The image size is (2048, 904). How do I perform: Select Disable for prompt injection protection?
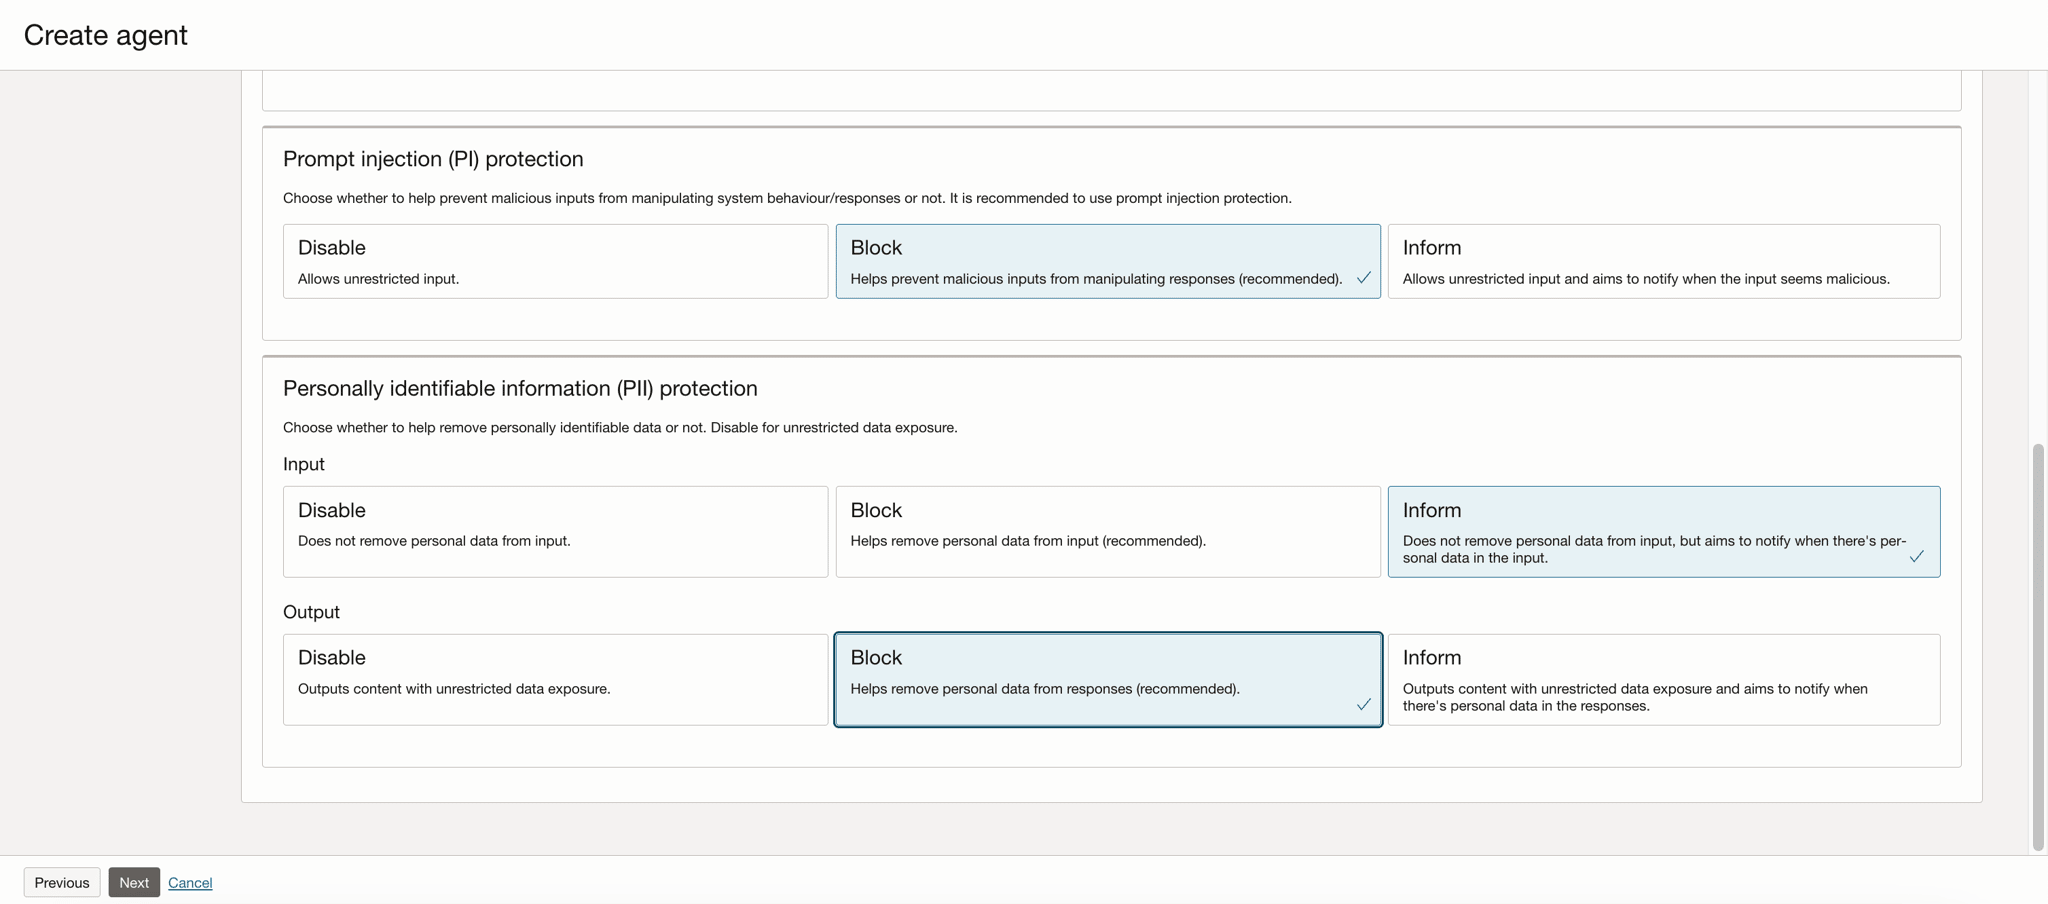555,261
